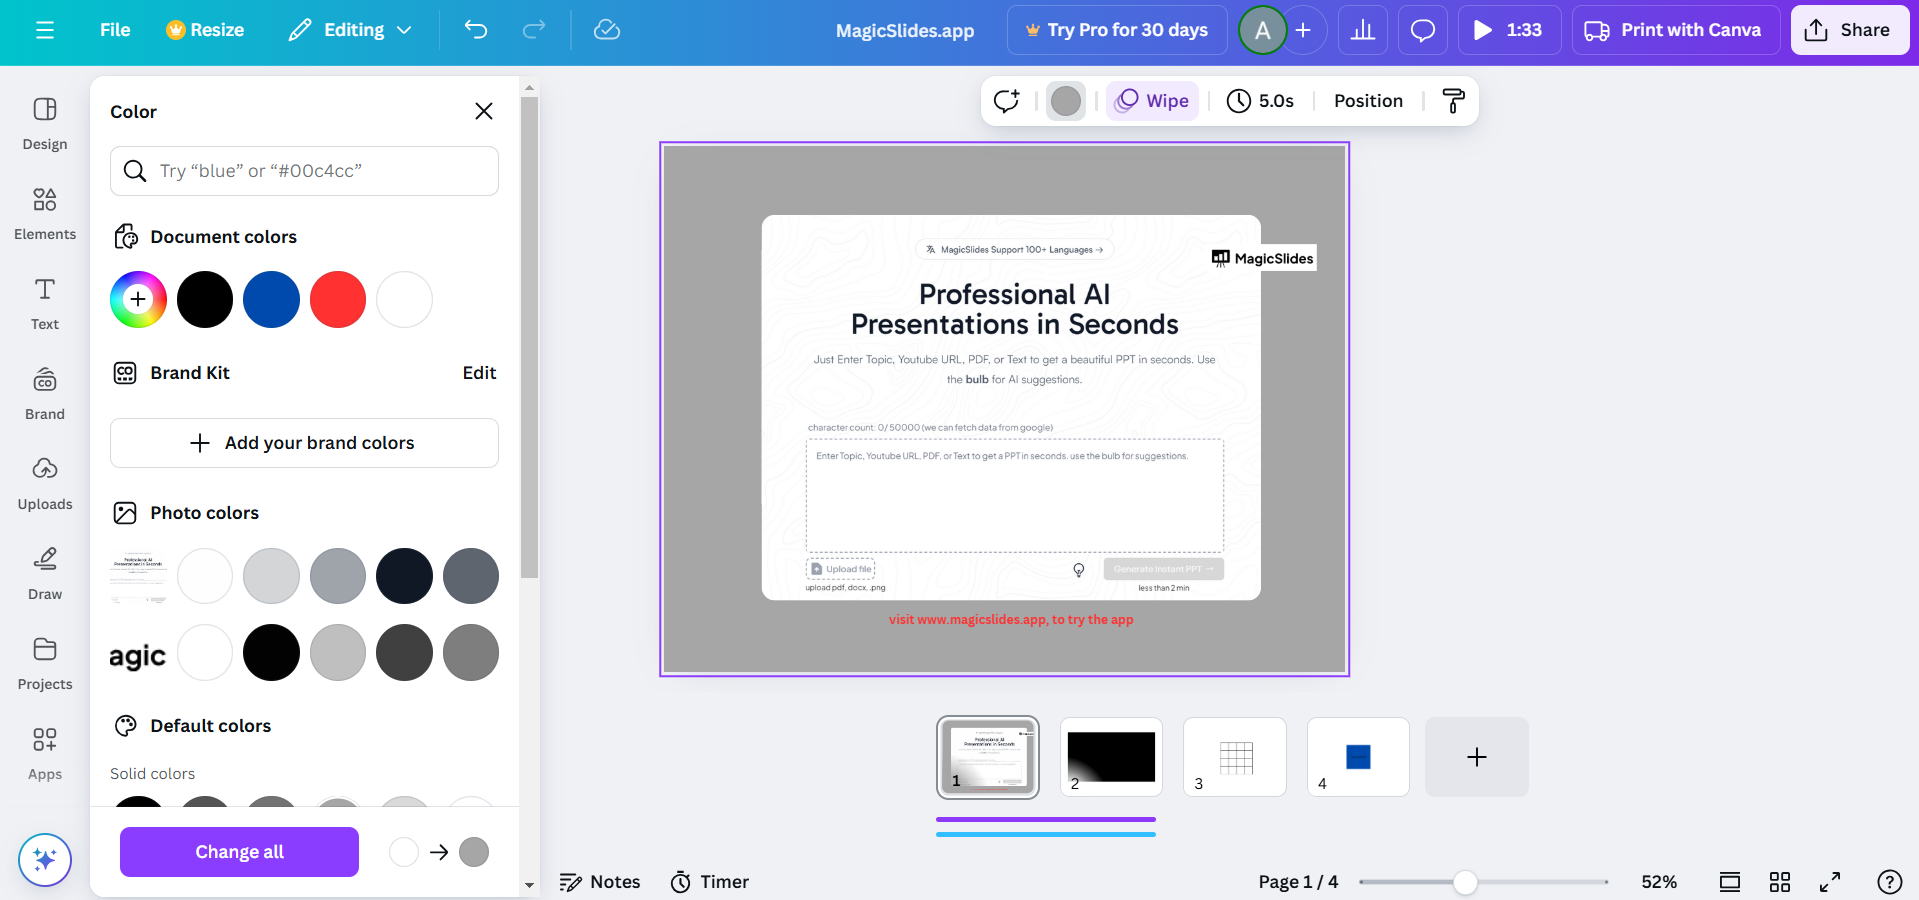The image size is (1919, 900).
Task: Open the grid view of pages
Action: tap(1780, 882)
